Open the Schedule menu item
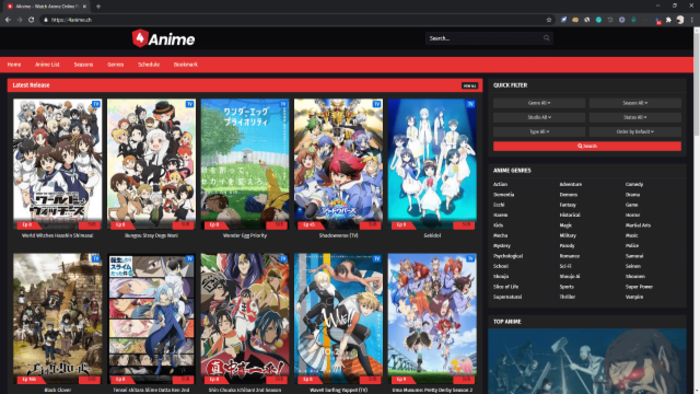 149,64
